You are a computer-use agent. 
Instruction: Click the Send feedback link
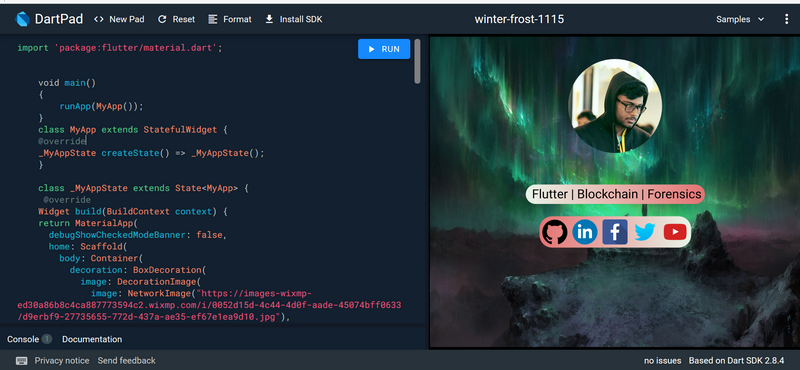[x=127, y=360]
